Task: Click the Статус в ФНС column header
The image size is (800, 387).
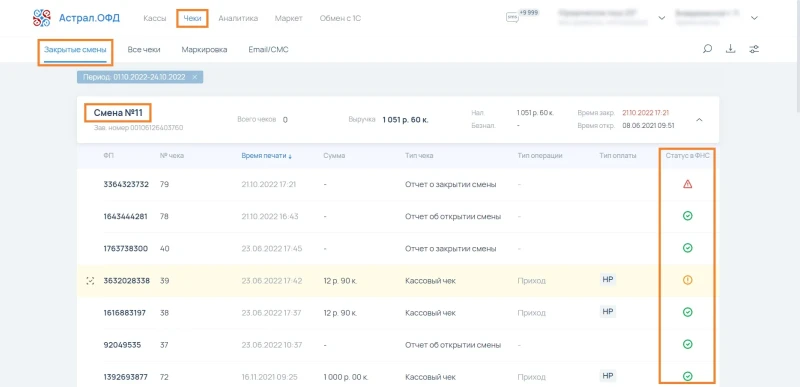Action: coord(687,156)
